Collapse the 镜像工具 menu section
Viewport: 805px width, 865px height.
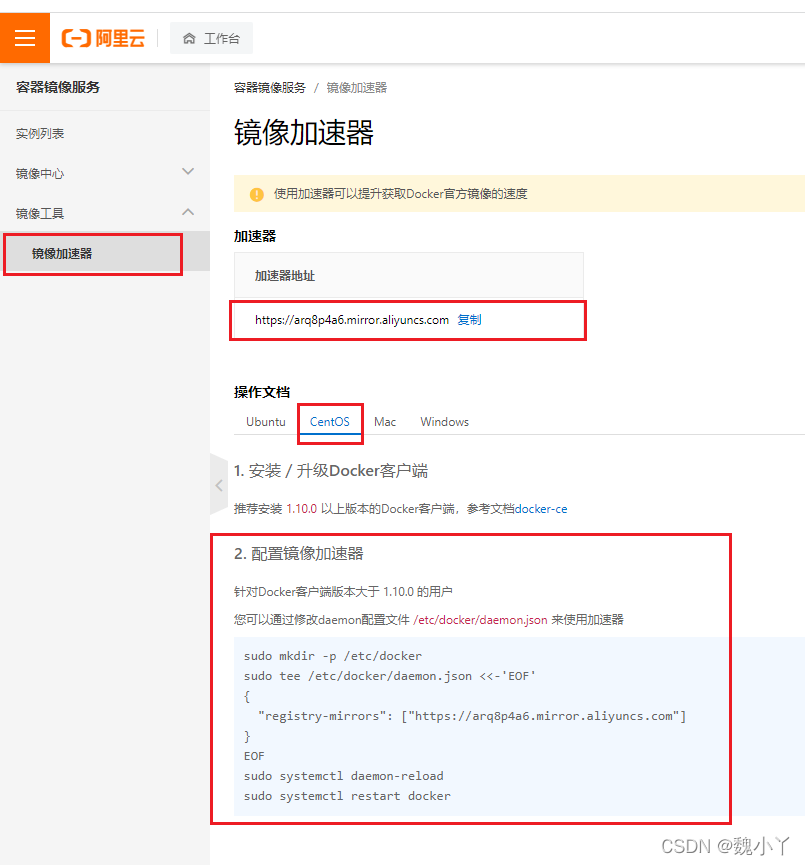pyautogui.click(x=105, y=213)
